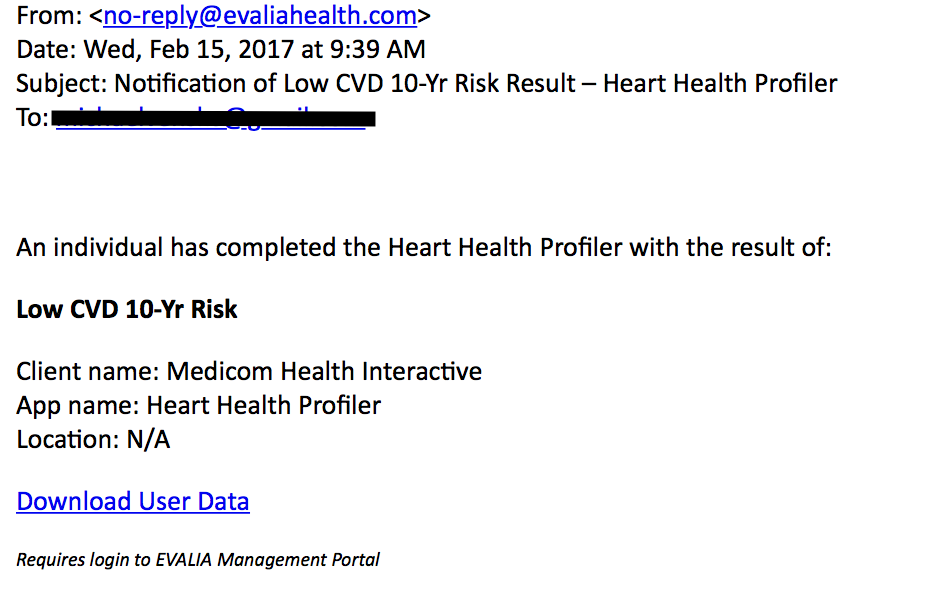Open the Download User Data link

[x=133, y=501]
